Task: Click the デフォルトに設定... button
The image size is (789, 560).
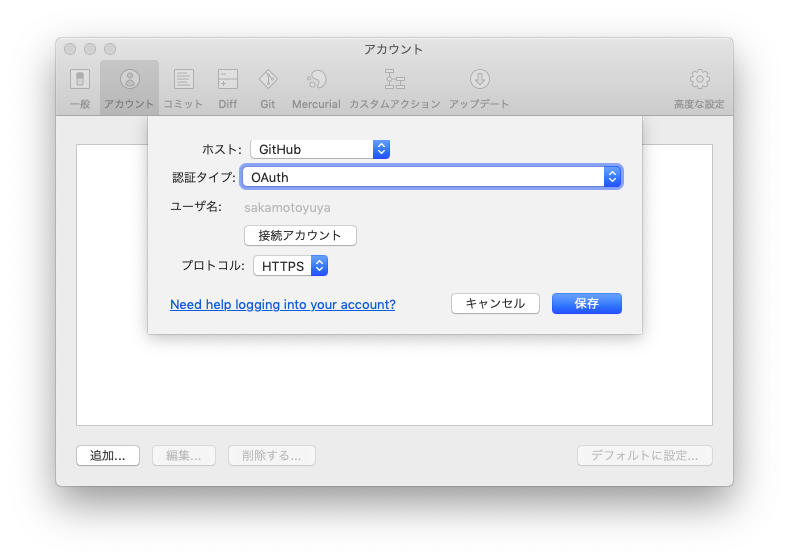Action: click(x=645, y=455)
